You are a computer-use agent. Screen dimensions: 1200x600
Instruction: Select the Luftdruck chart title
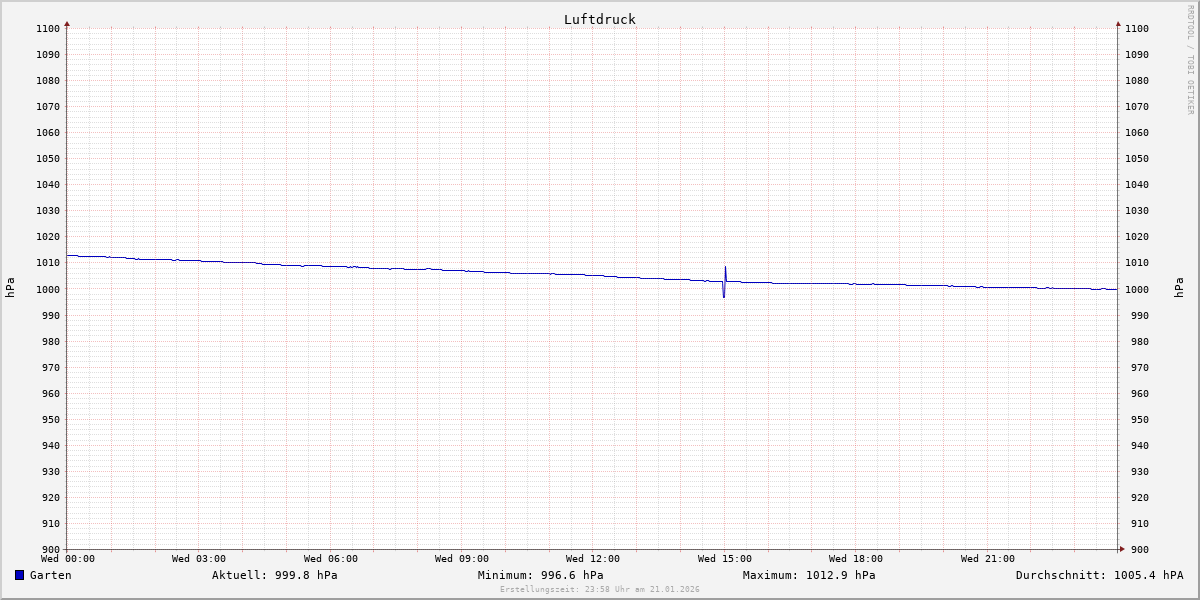(x=599, y=19)
